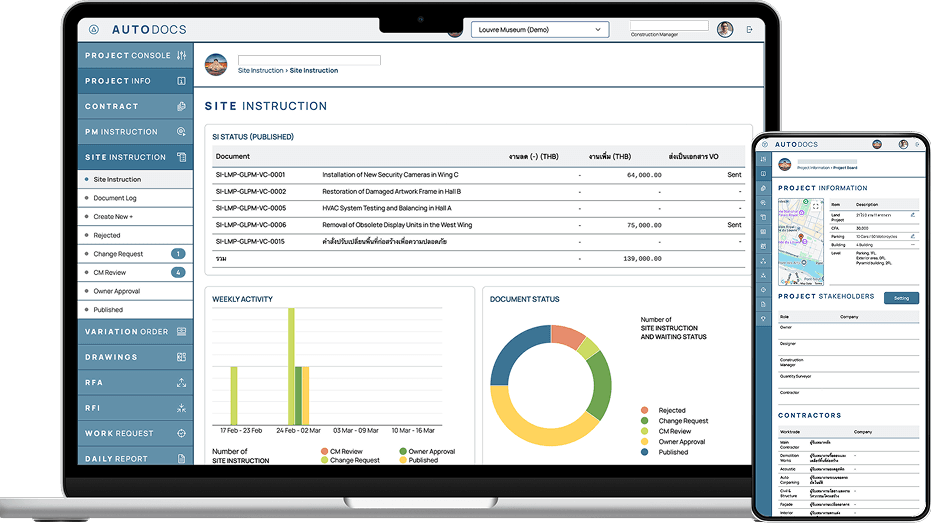Click the Project Info icon in sidebar
The width and height of the screenshot is (931, 523).
181,81
